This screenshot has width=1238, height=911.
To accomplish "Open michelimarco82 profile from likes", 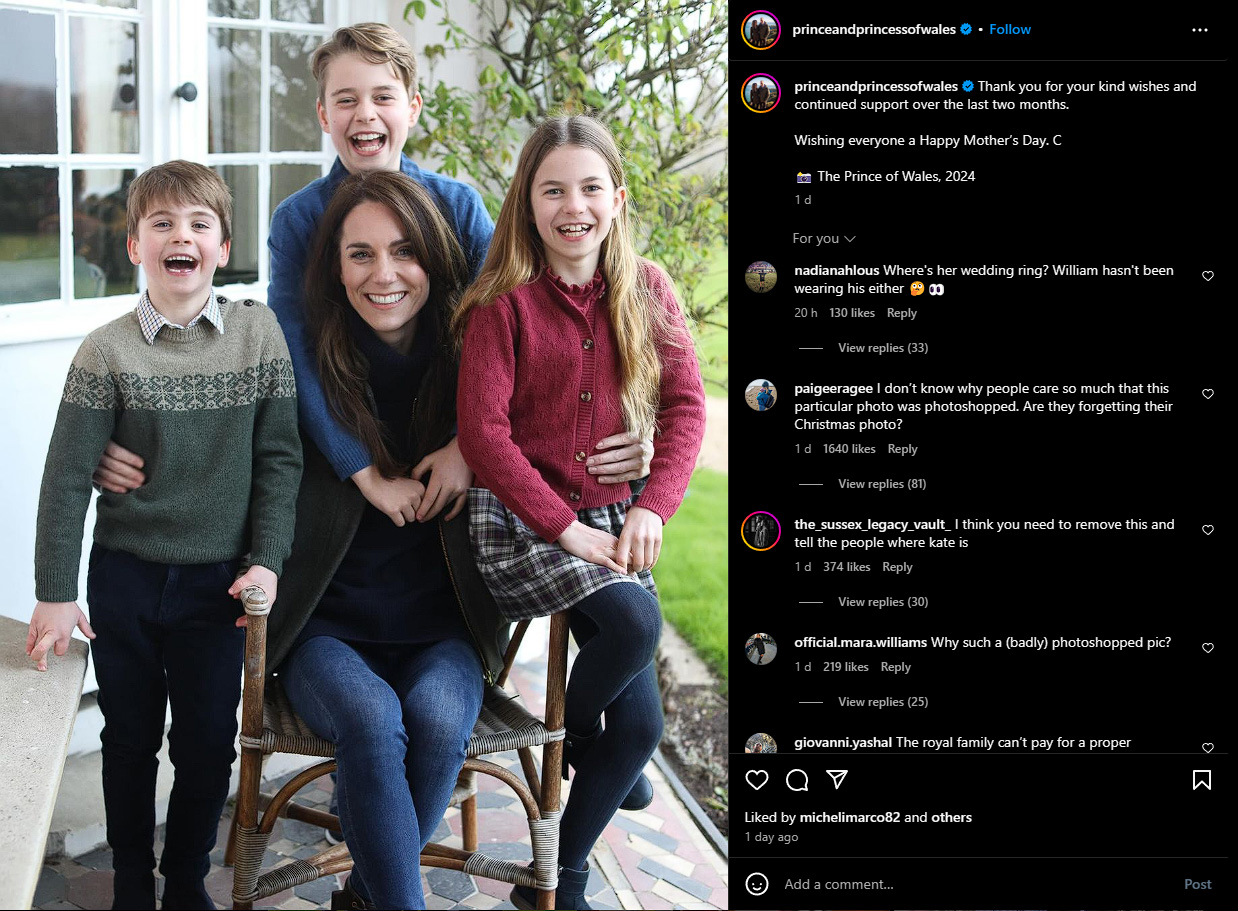I will coord(850,817).
